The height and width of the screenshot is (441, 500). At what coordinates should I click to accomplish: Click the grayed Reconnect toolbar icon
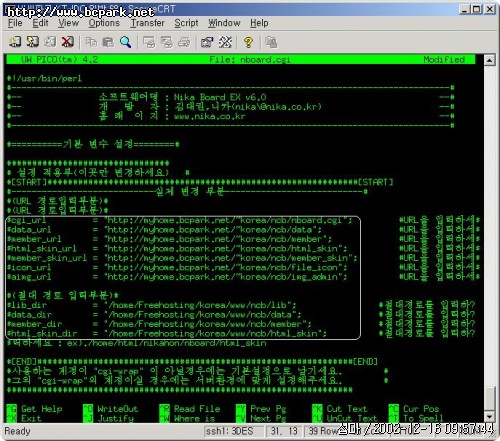point(50,42)
